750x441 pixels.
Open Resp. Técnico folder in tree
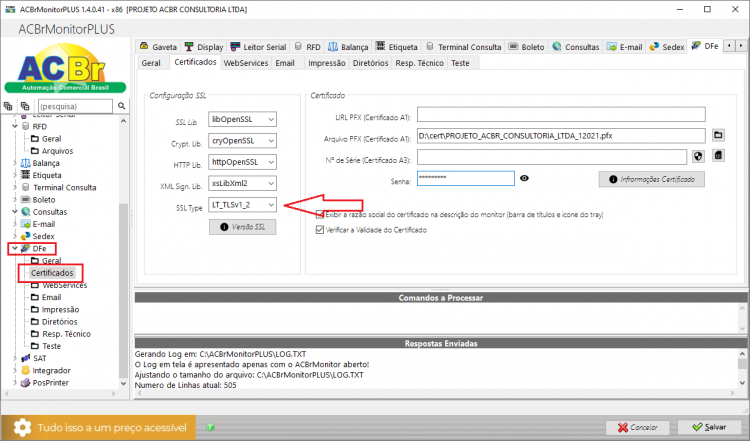pos(61,334)
